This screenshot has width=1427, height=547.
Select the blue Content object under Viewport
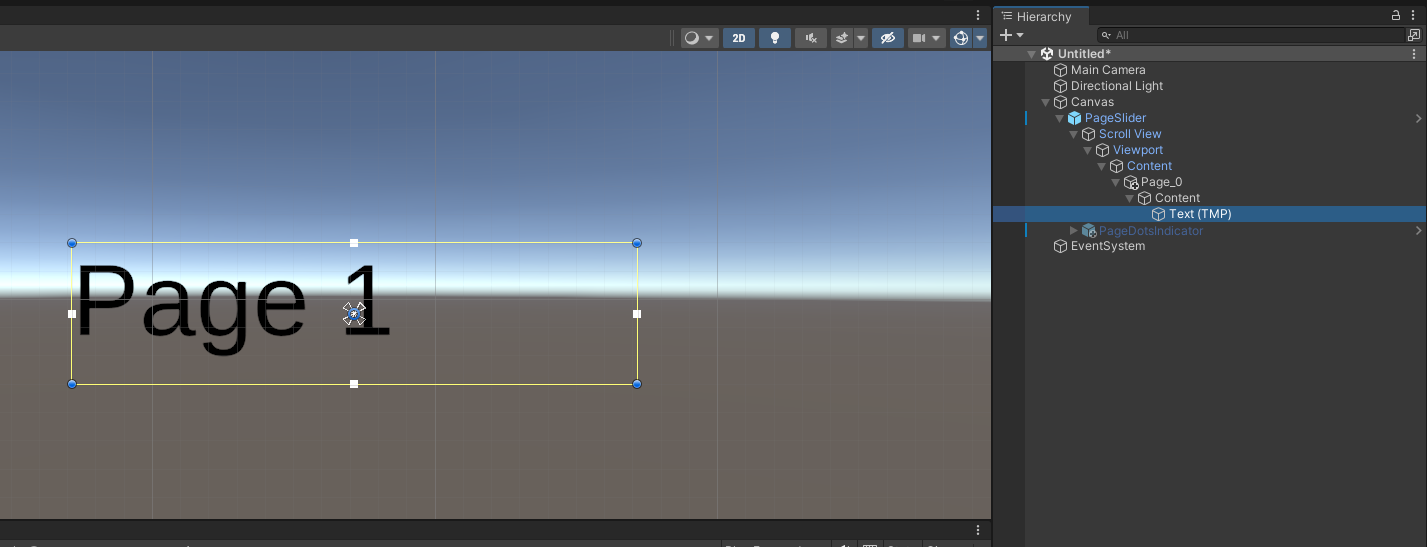[x=1149, y=166]
